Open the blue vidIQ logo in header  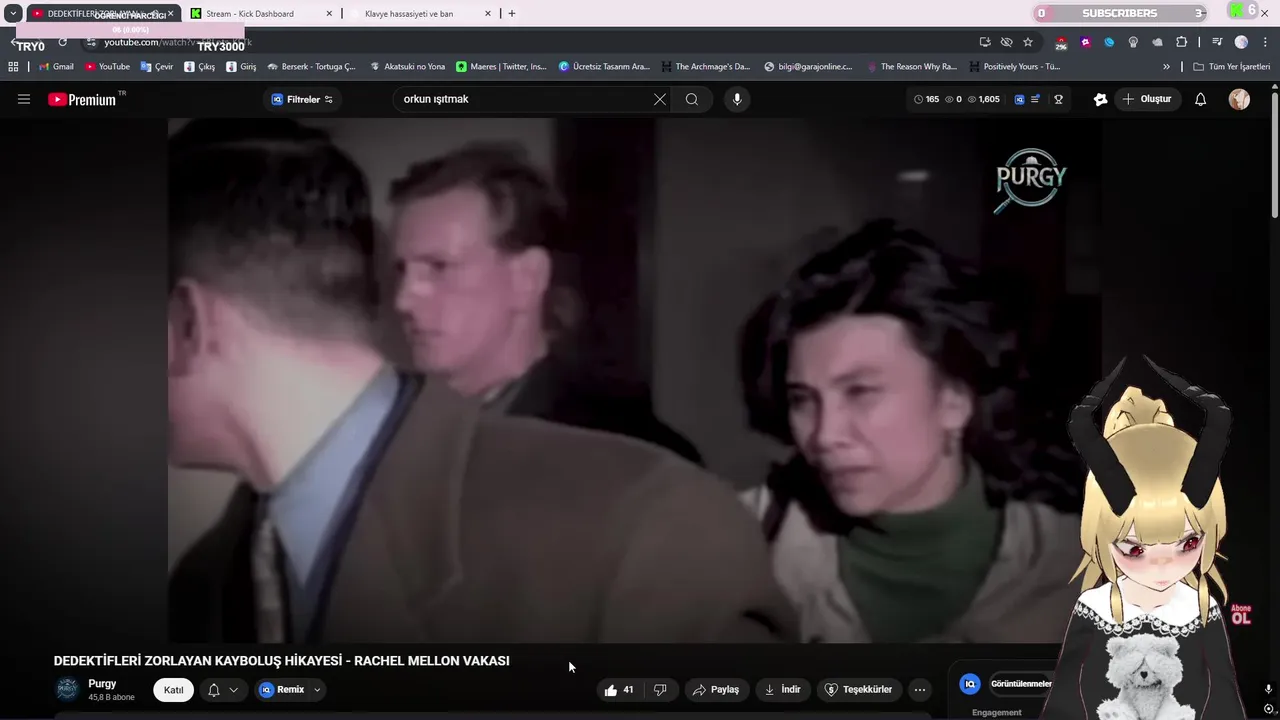click(x=1019, y=99)
